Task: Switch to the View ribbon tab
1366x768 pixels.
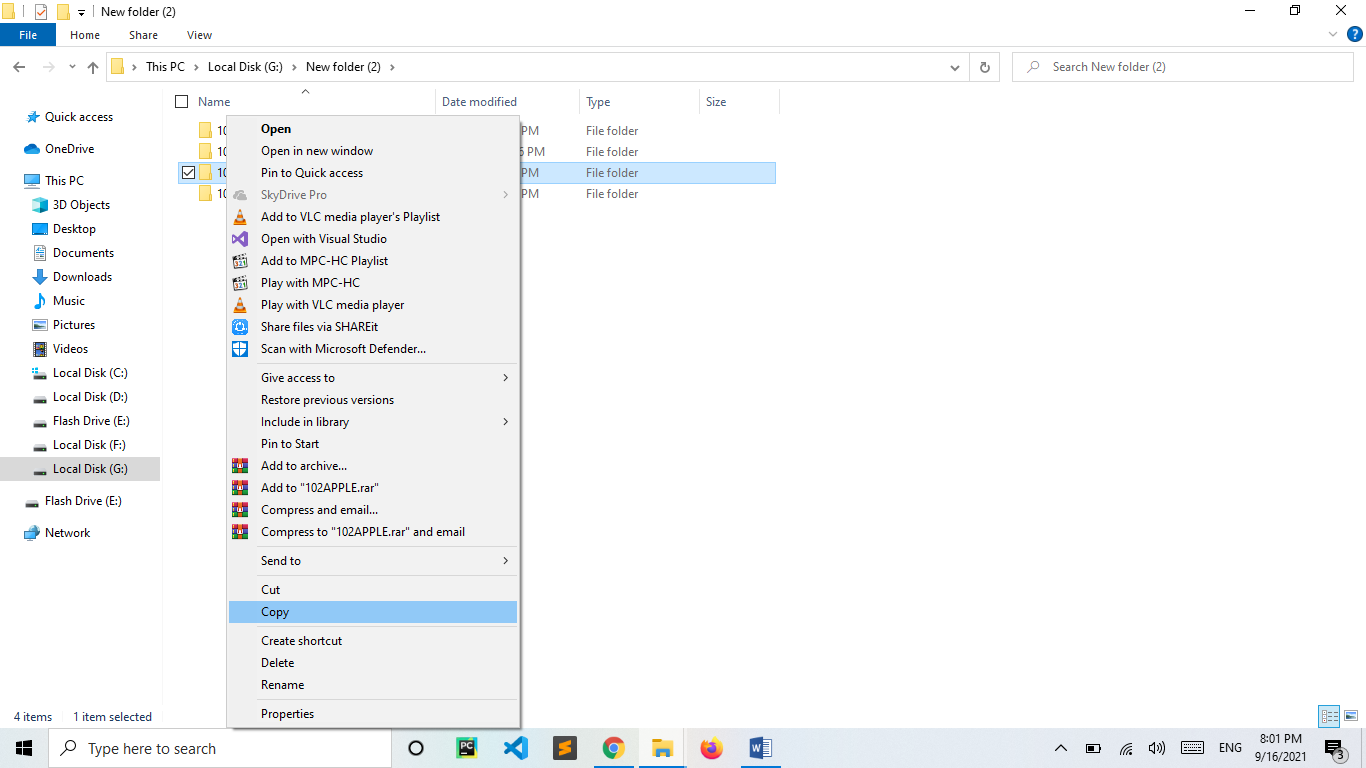Action: pyautogui.click(x=198, y=34)
